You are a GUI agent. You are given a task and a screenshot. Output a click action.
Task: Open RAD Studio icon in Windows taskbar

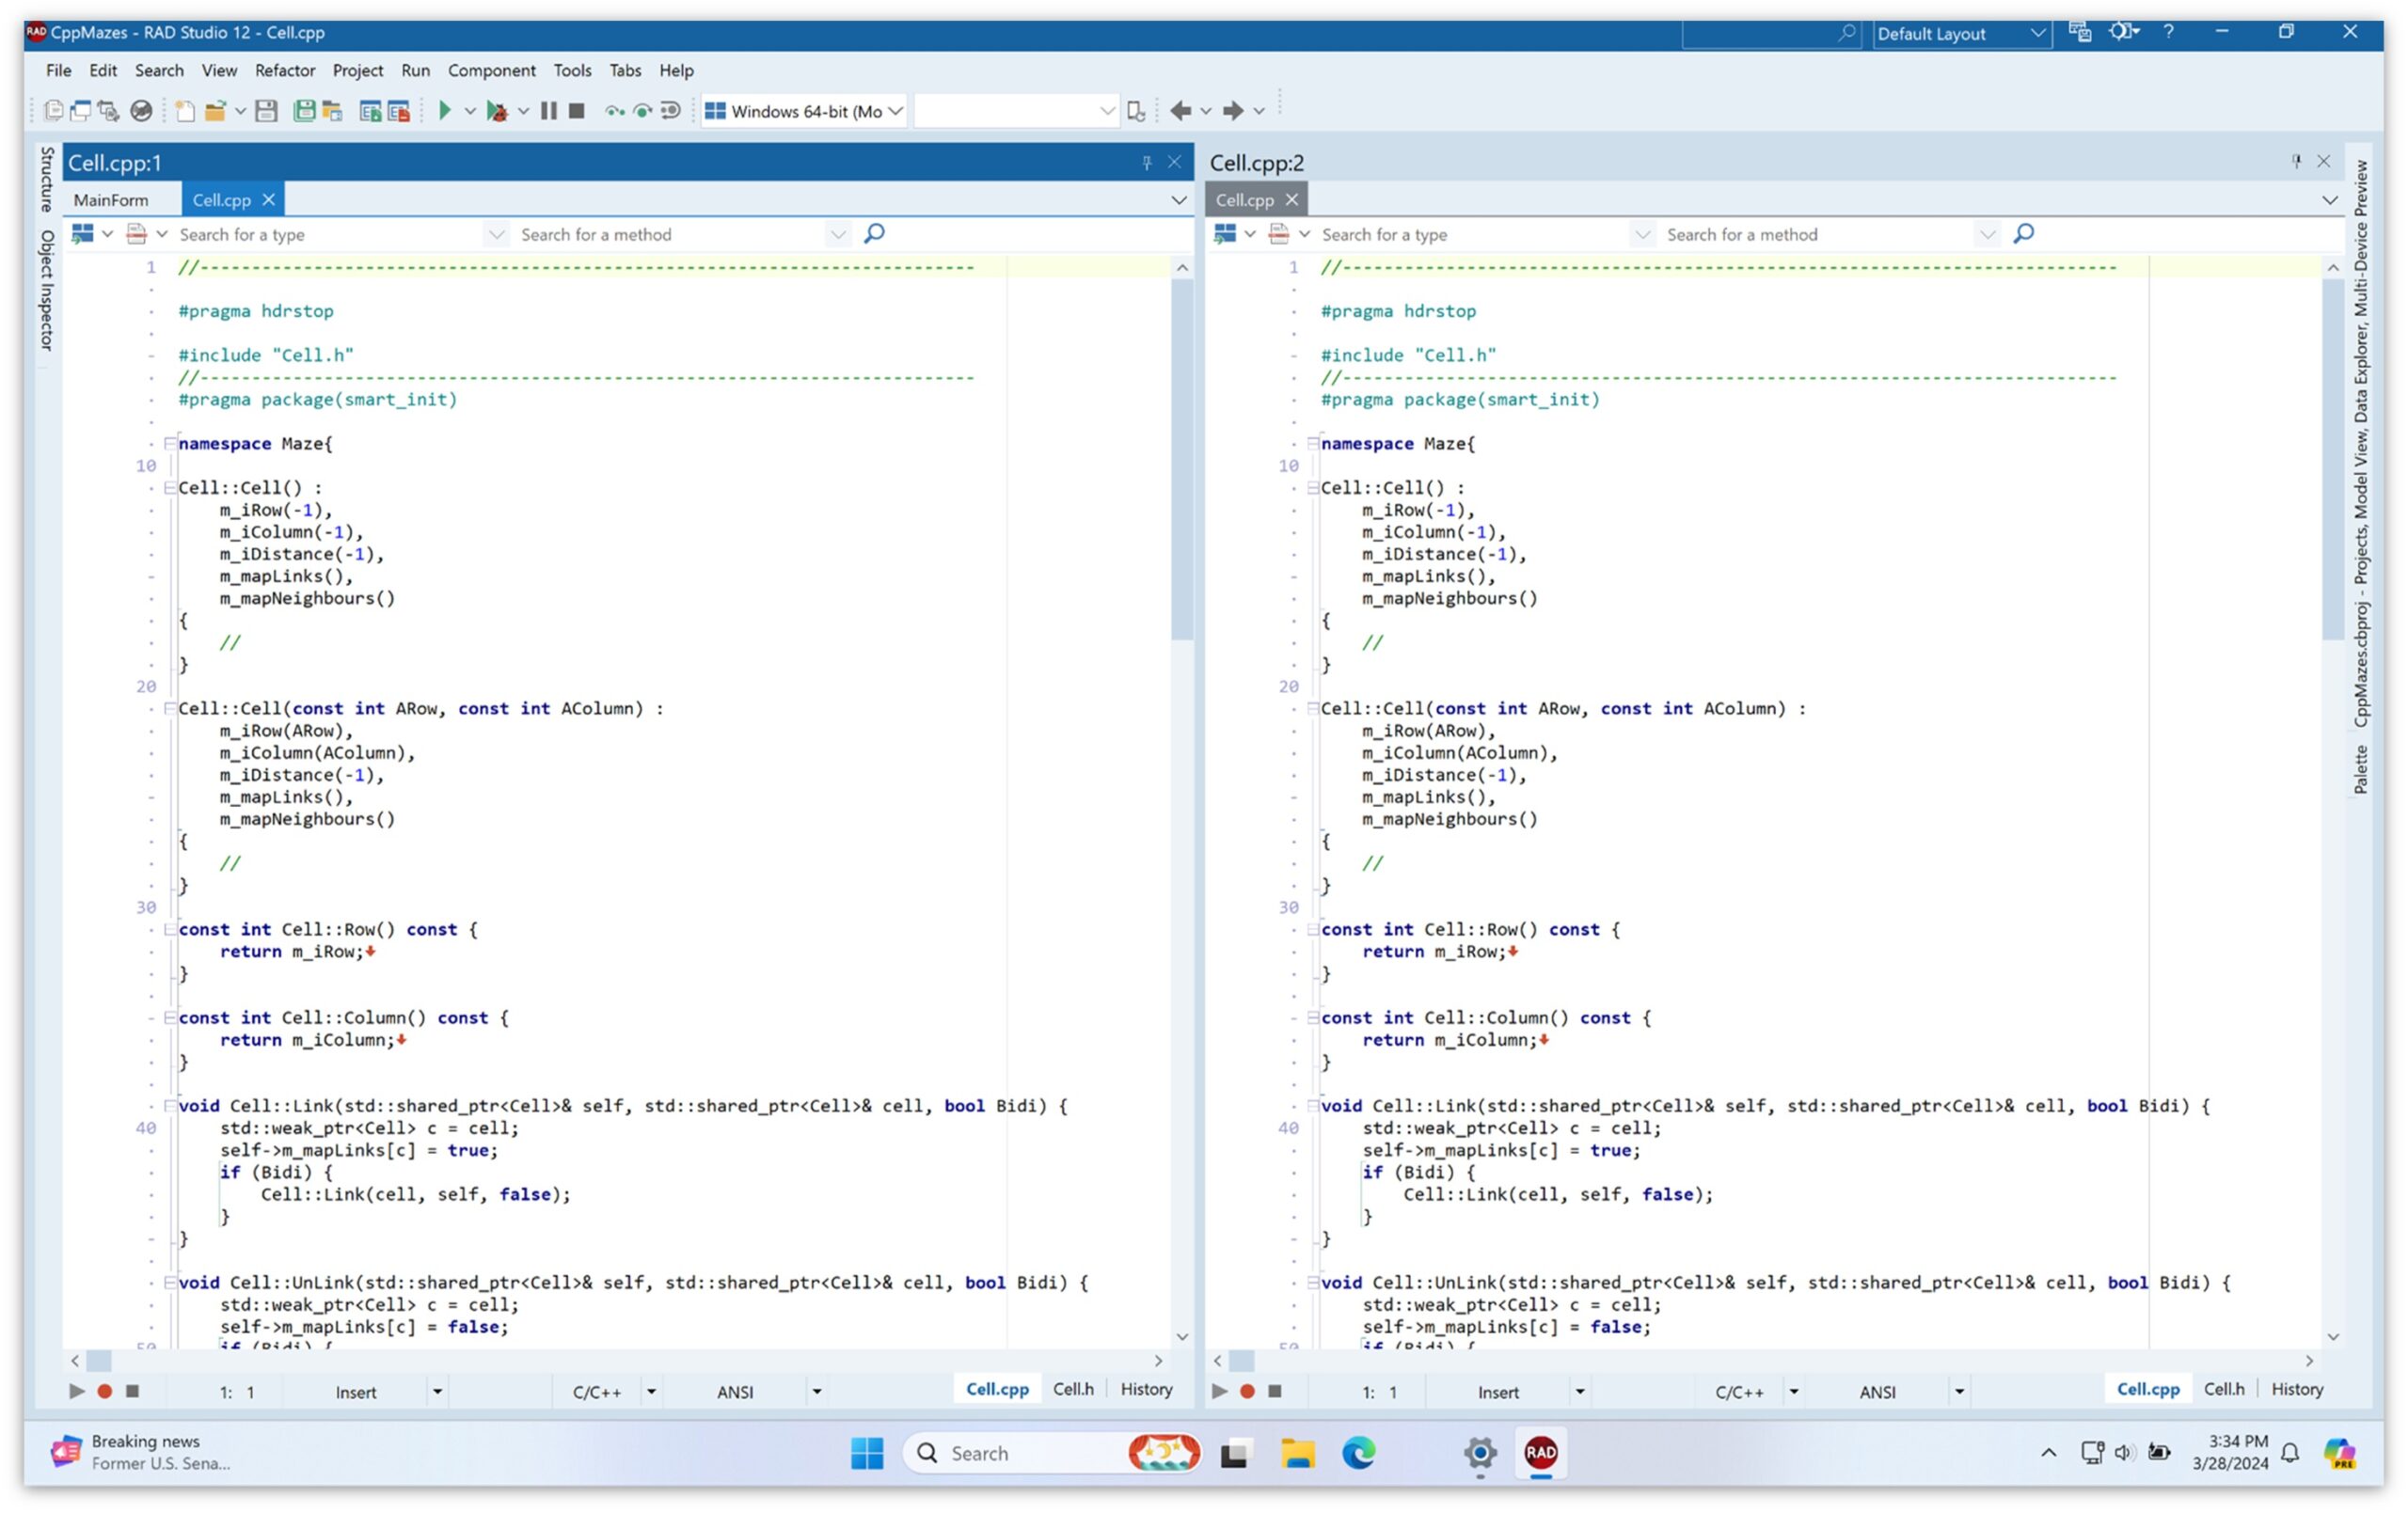pyautogui.click(x=1540, y=1452)
